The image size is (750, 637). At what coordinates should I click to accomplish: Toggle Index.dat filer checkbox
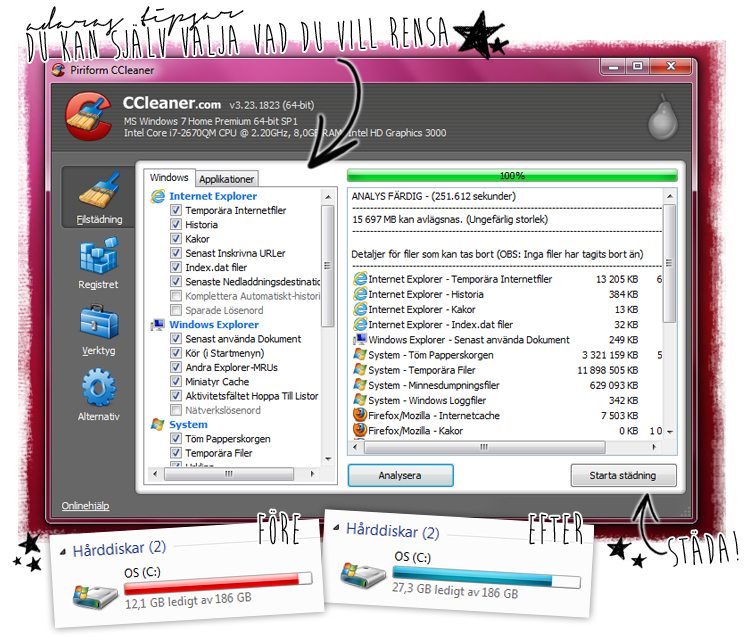[x=176, y=267]
